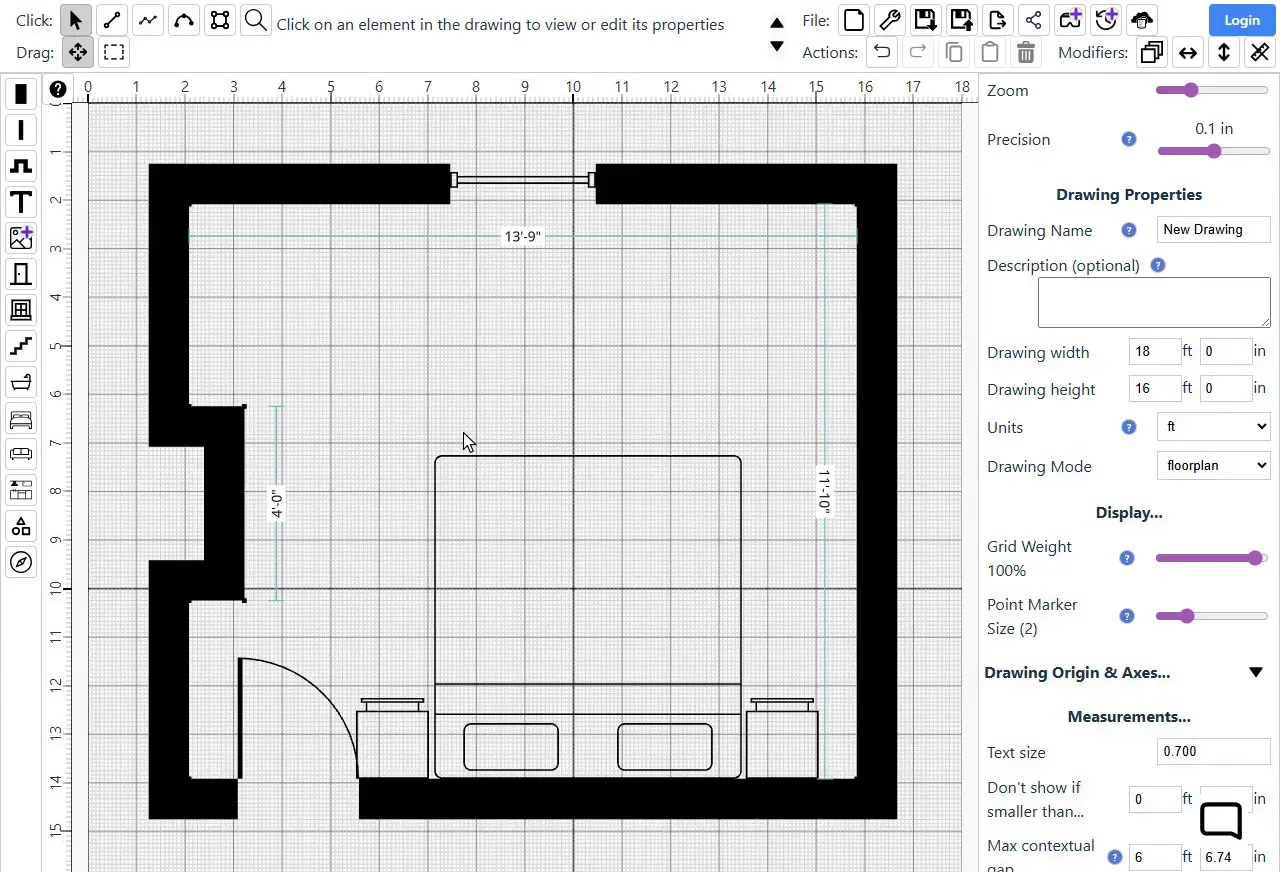
Task: Insert a door symbol
Action: 21,274
